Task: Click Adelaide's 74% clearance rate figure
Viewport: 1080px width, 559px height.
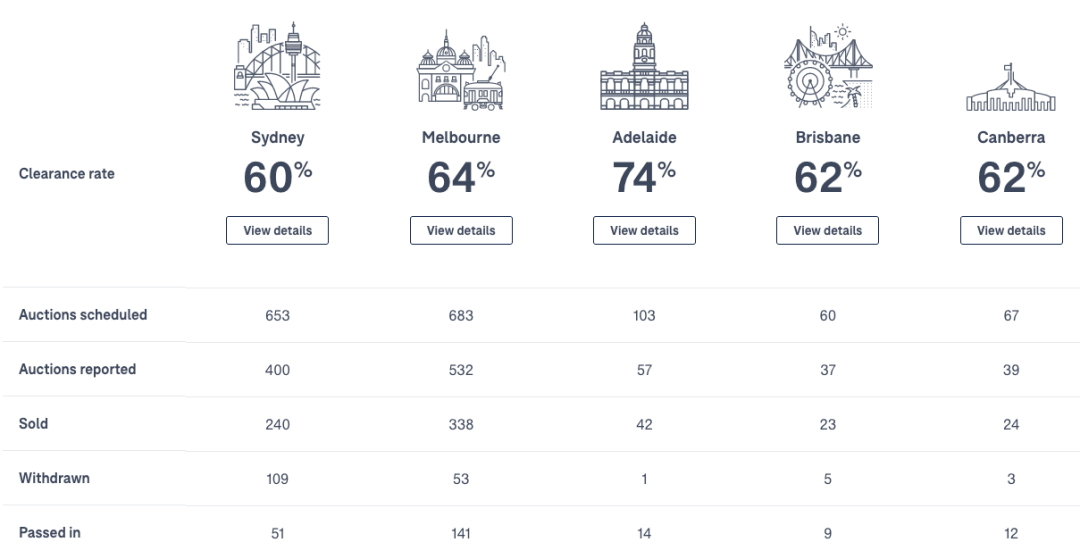Action: [644, 176]
